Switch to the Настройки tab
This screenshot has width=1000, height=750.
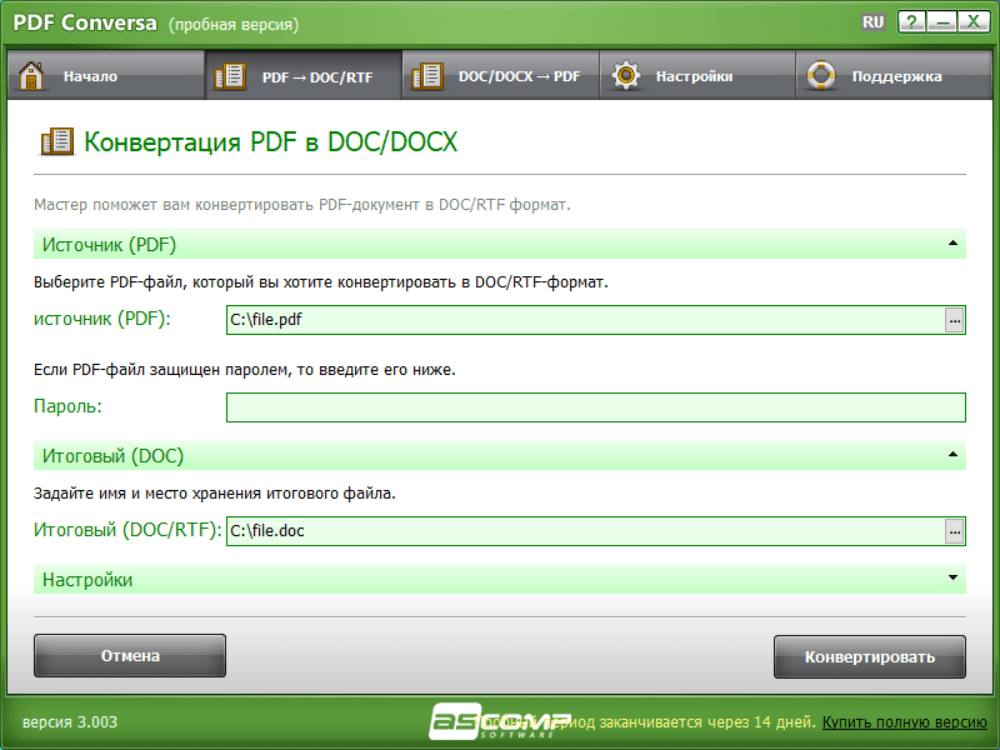tap(698, 76)
